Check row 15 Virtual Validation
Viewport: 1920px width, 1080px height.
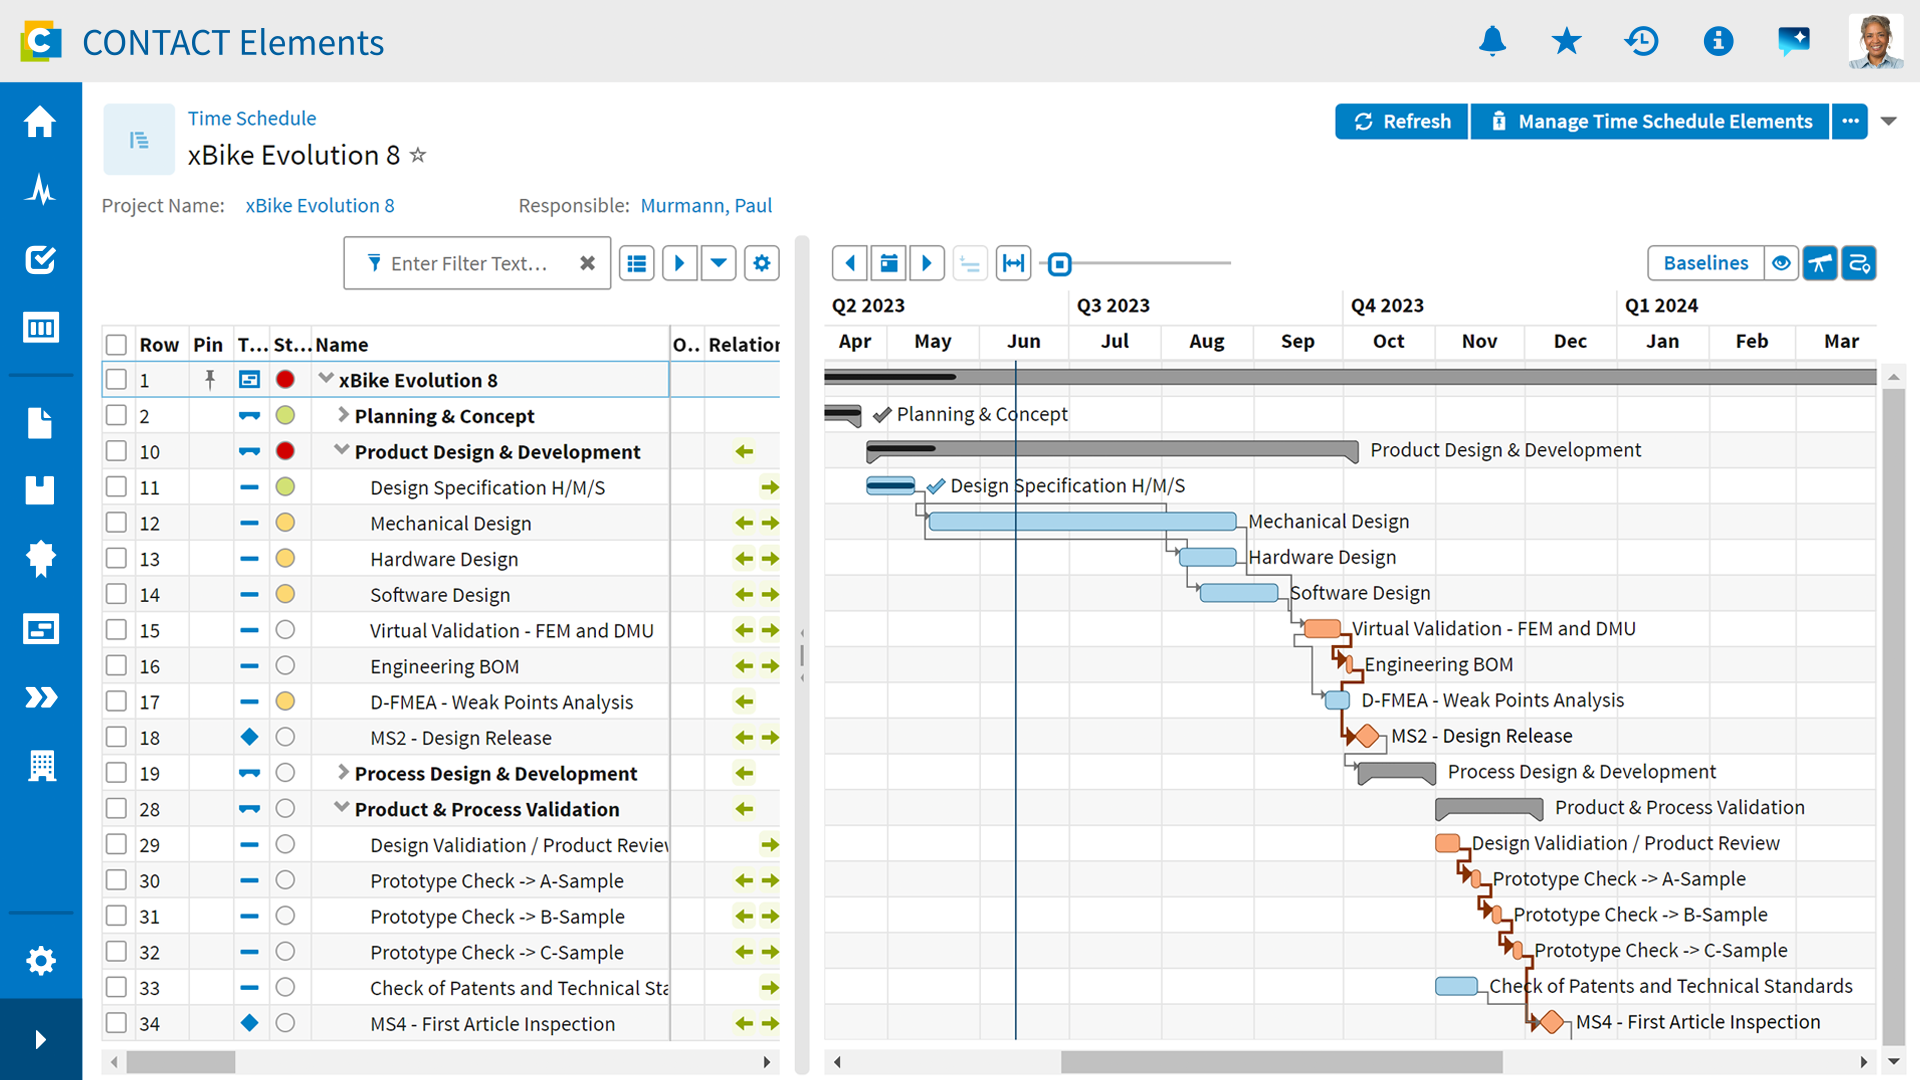(116, 630)
